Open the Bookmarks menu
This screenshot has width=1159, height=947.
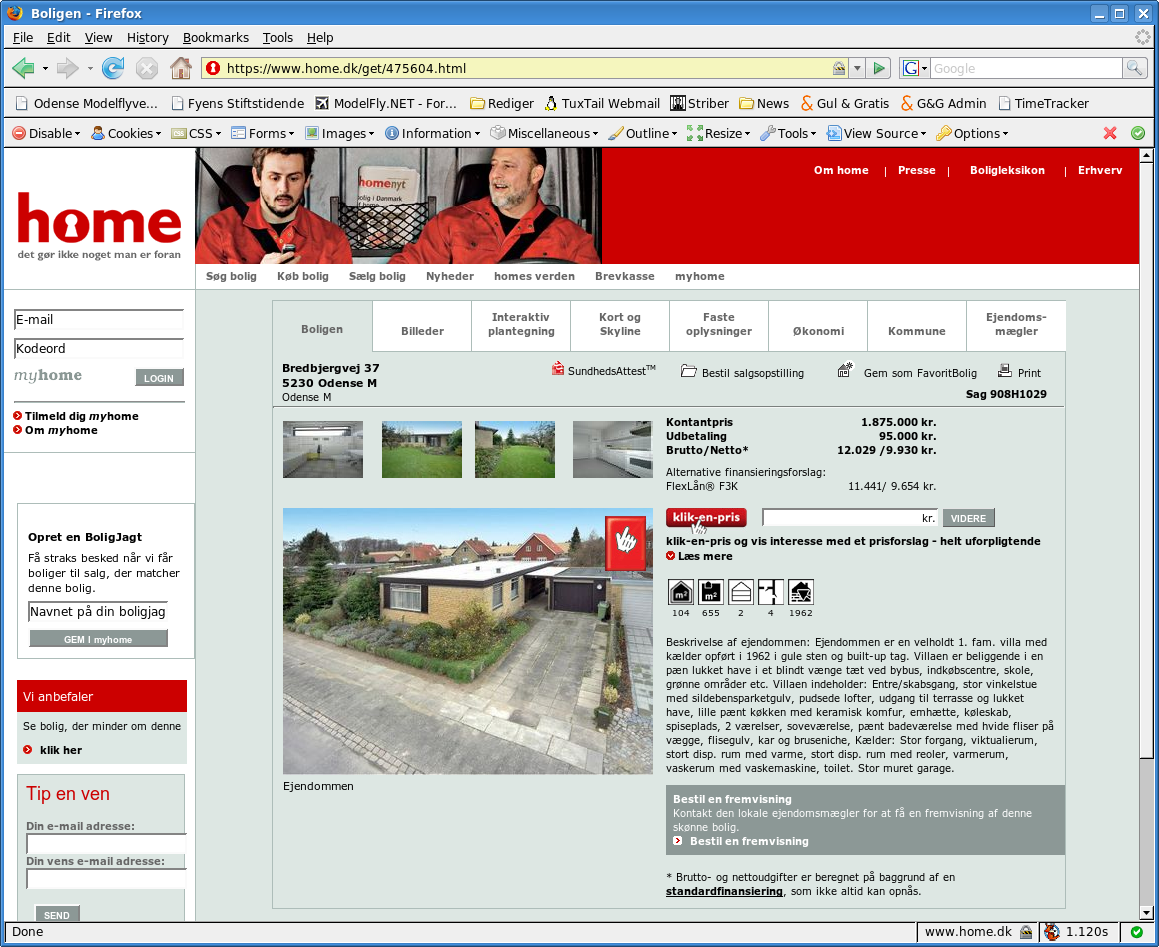pos(216,38)
